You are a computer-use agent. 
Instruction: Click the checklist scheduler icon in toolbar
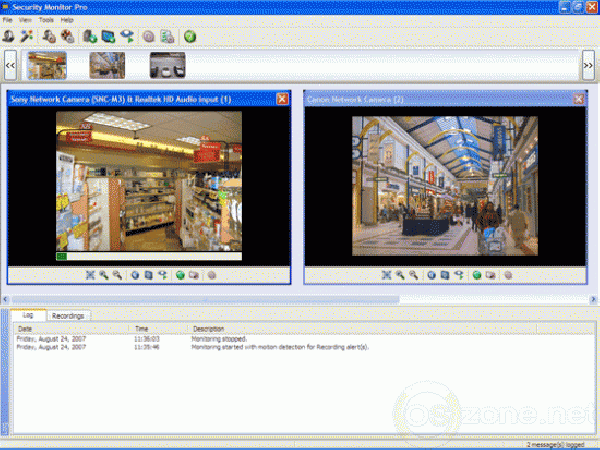tap(167, 37)
